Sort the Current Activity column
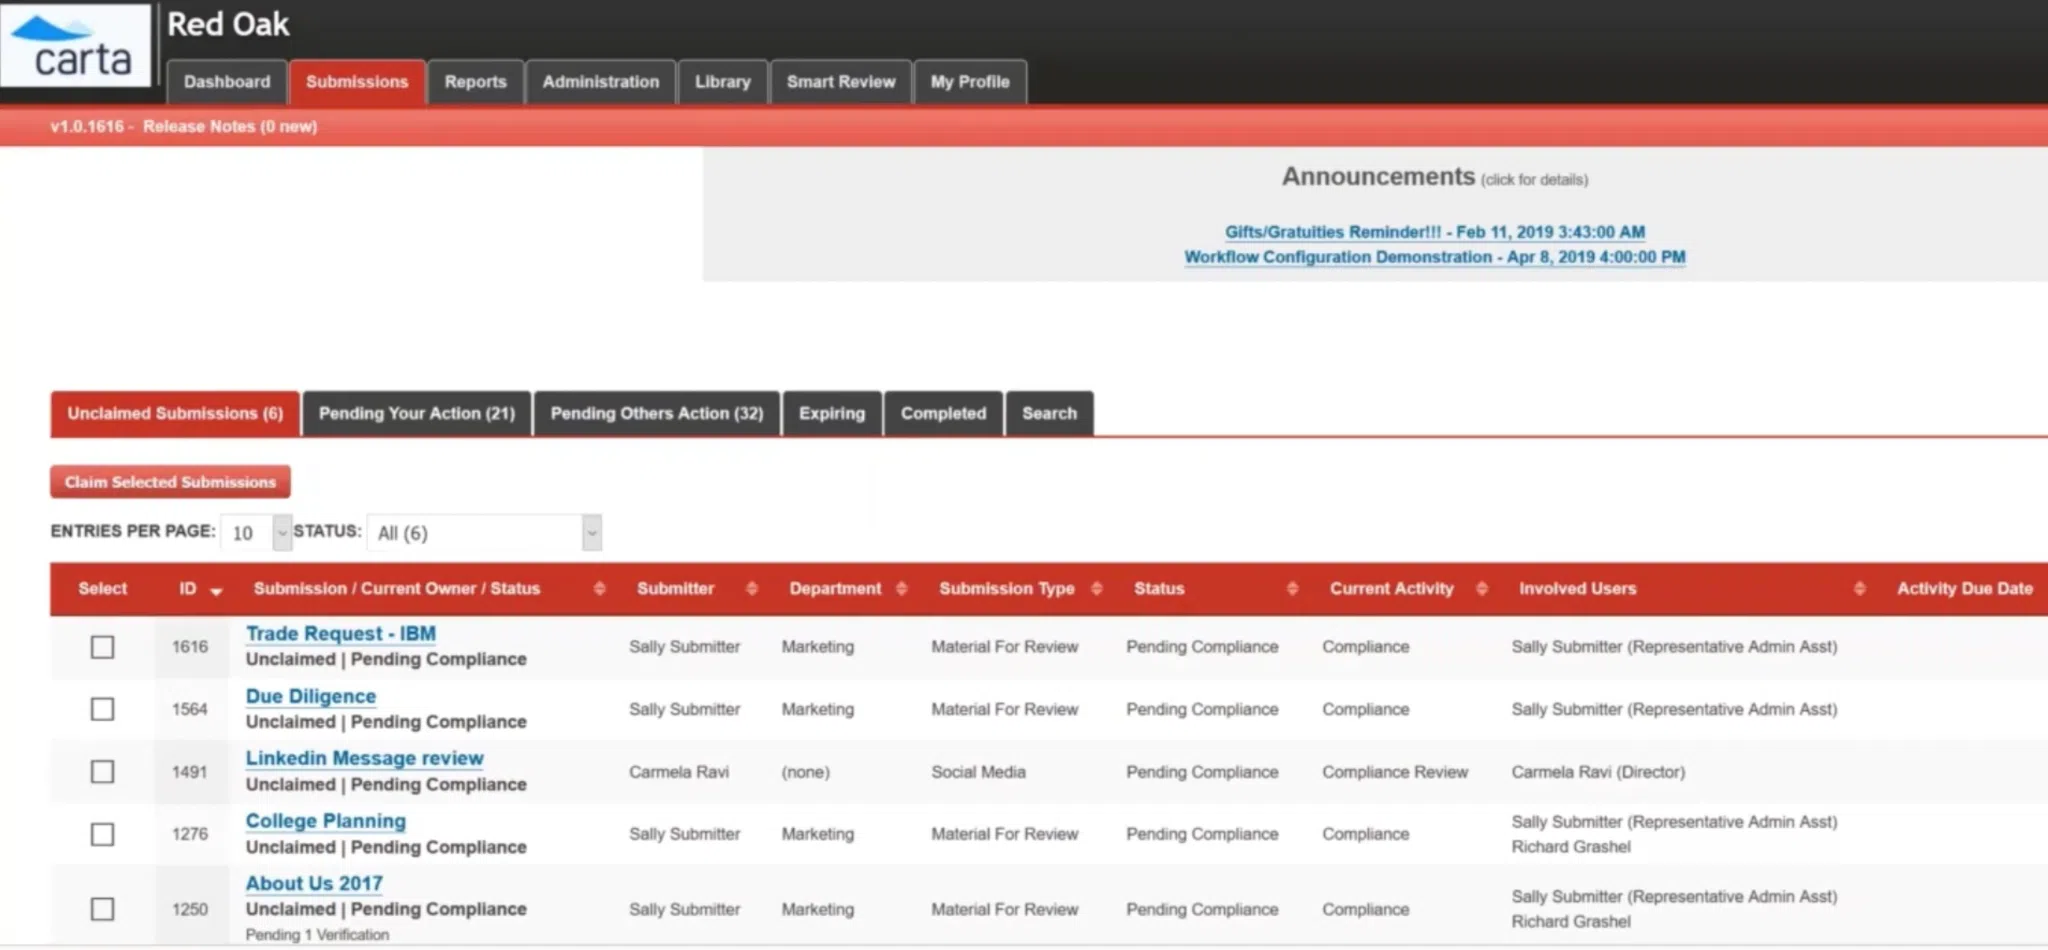The image size is (2048, 950). pyautogui.click(x=1482, y=589)
